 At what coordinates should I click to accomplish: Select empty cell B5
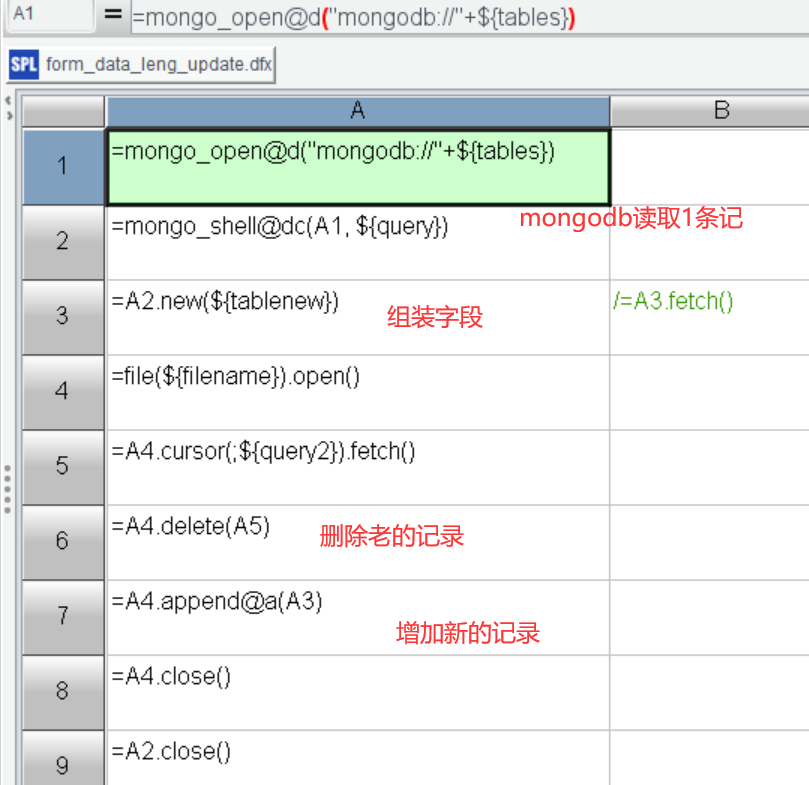coord(710,467)
